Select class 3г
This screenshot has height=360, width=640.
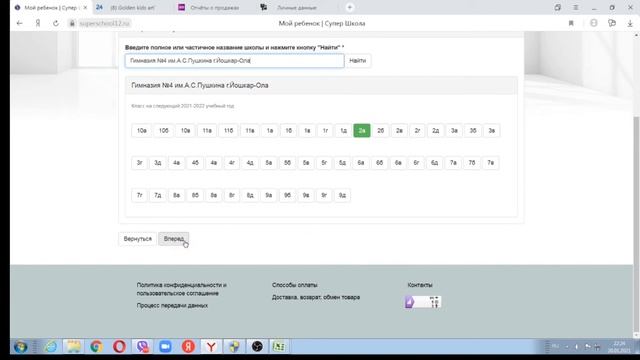pyautogui.click(x=139, y=163)
